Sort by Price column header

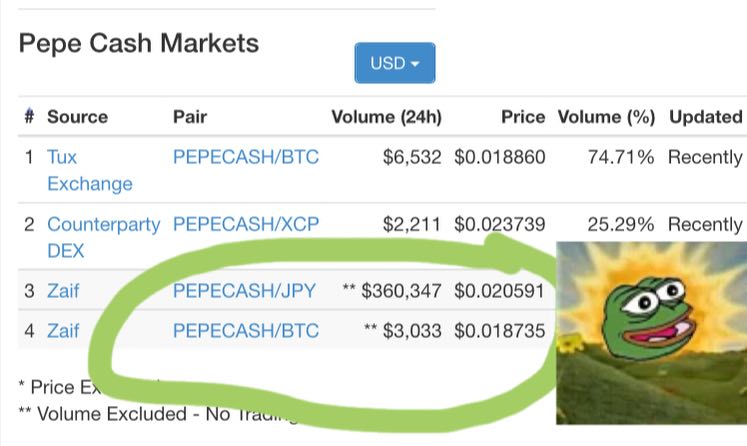coord(523,117)
